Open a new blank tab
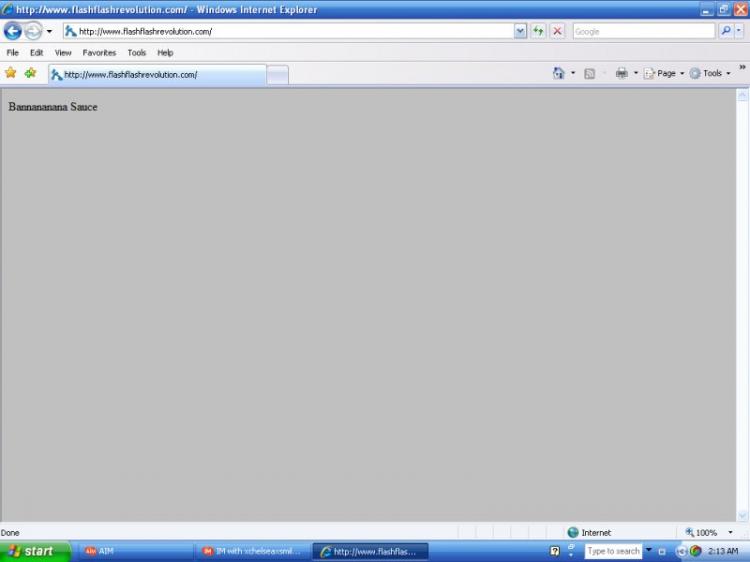Screen dimensions: 750x562 (277, 74)
